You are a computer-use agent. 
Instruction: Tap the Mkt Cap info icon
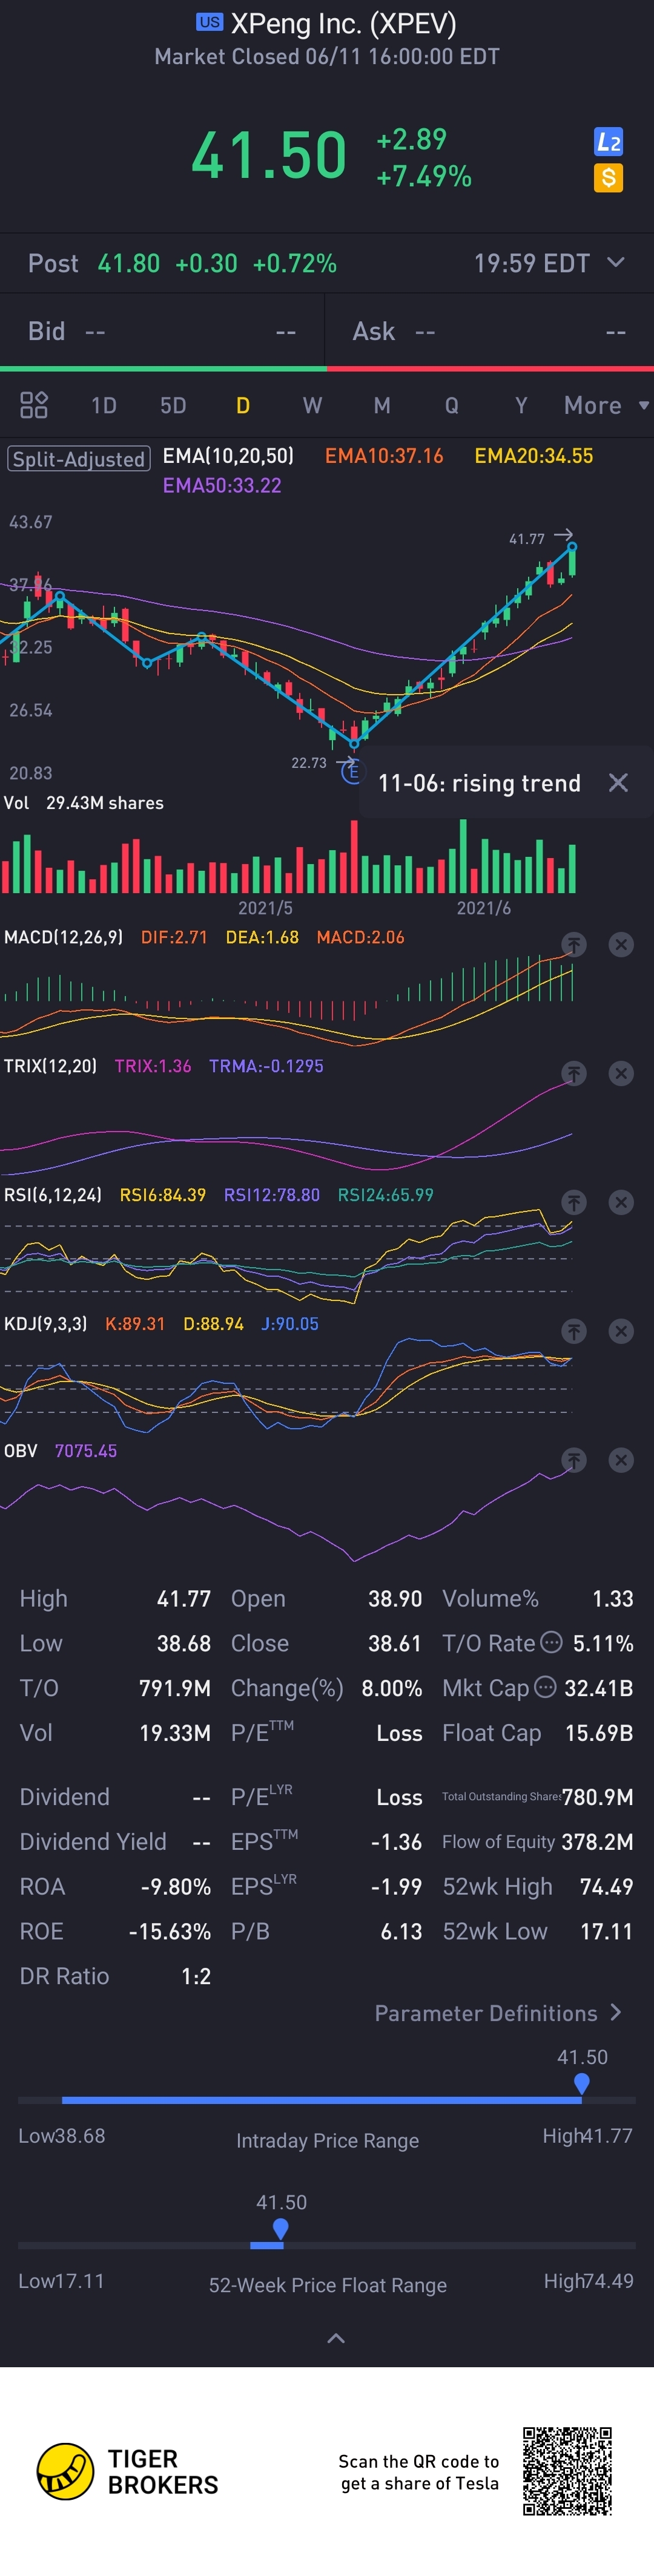point(545,1687)
